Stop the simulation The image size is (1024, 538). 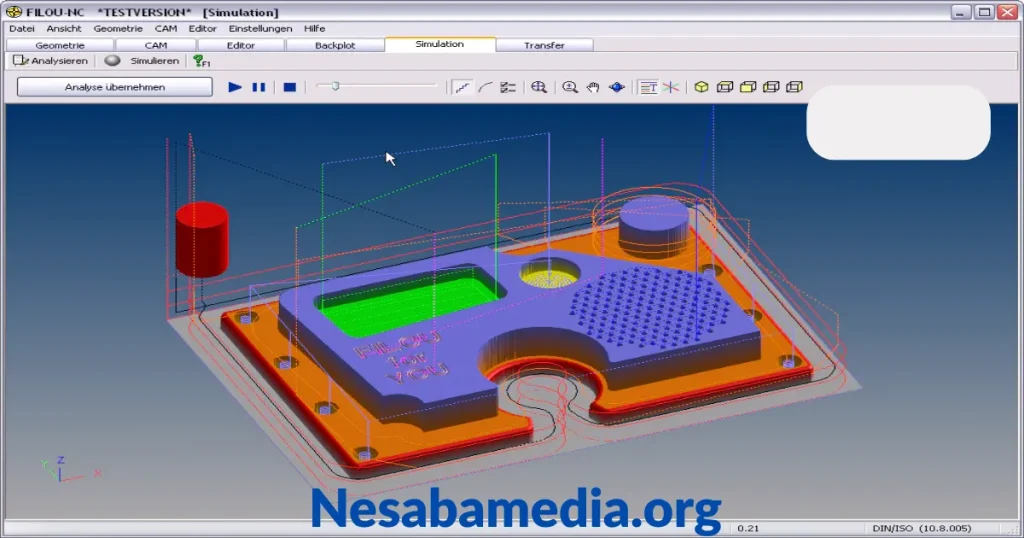(x=290, y=87)
